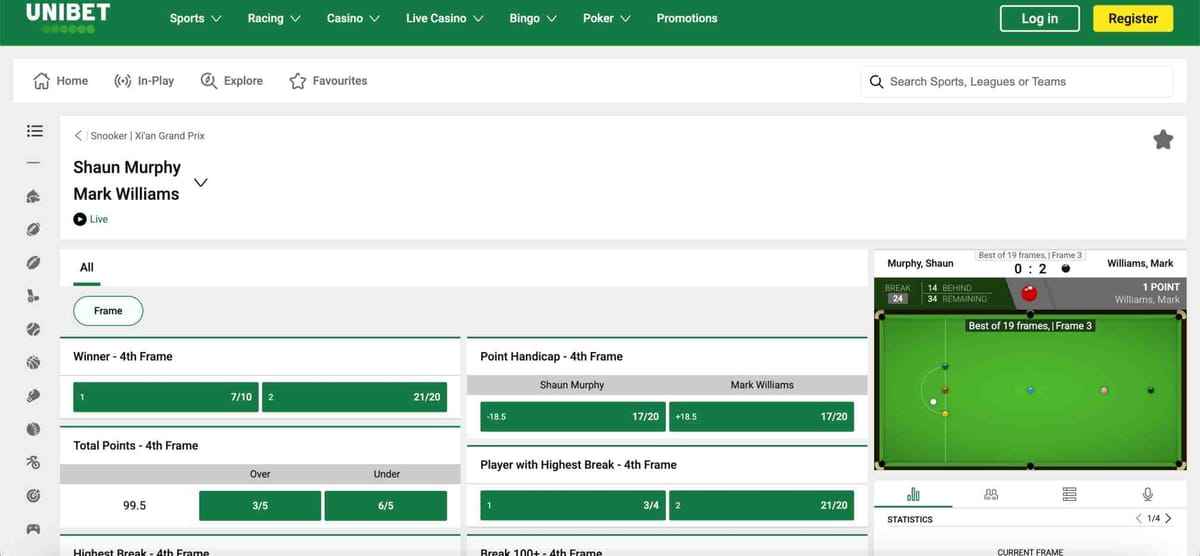
Task: Open the head-to-head players tab icon
Action: (x=991, y=494)
